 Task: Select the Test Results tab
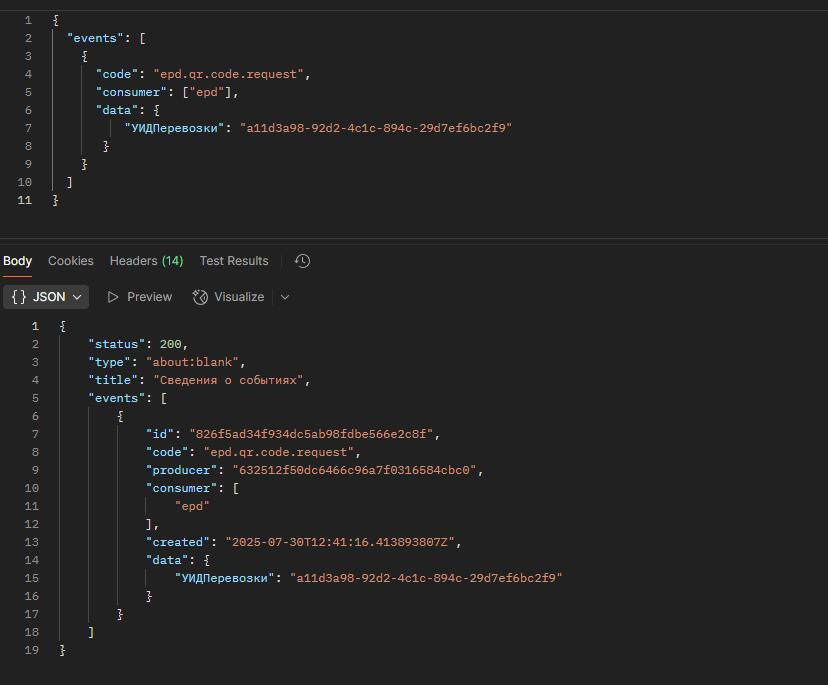click(x=234, y=261)
